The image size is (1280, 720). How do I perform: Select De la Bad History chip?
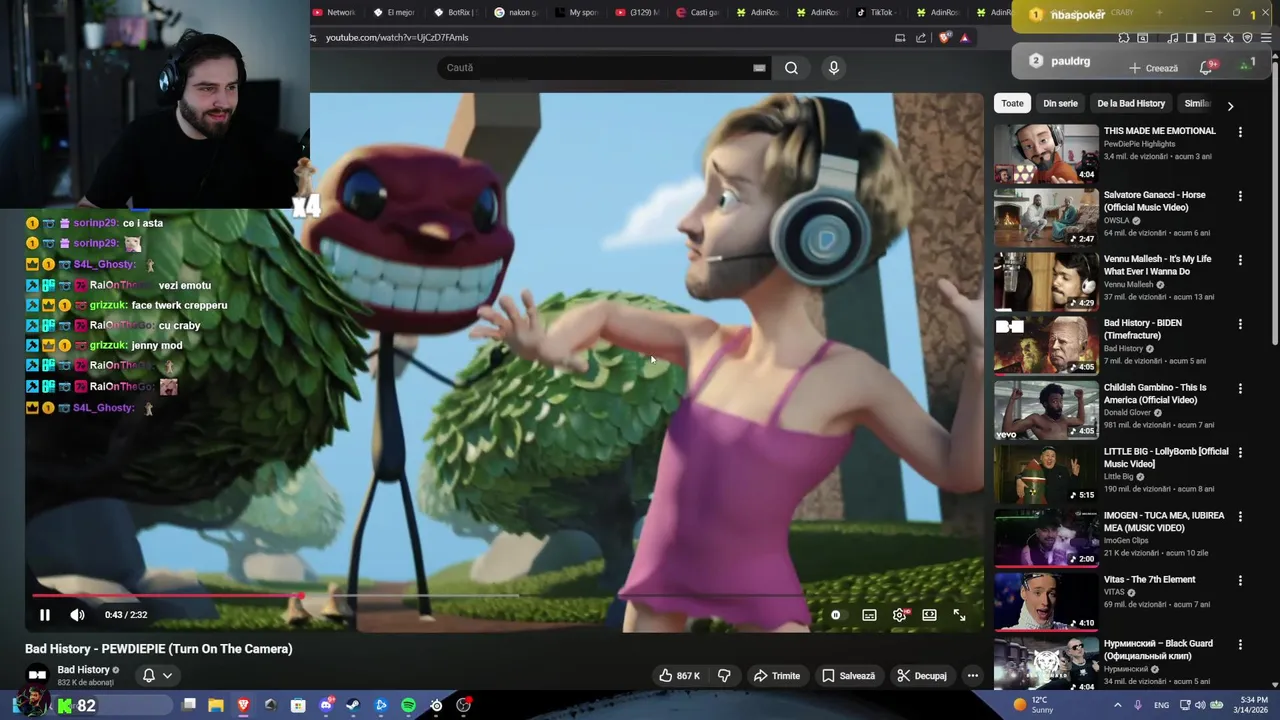1131,103
